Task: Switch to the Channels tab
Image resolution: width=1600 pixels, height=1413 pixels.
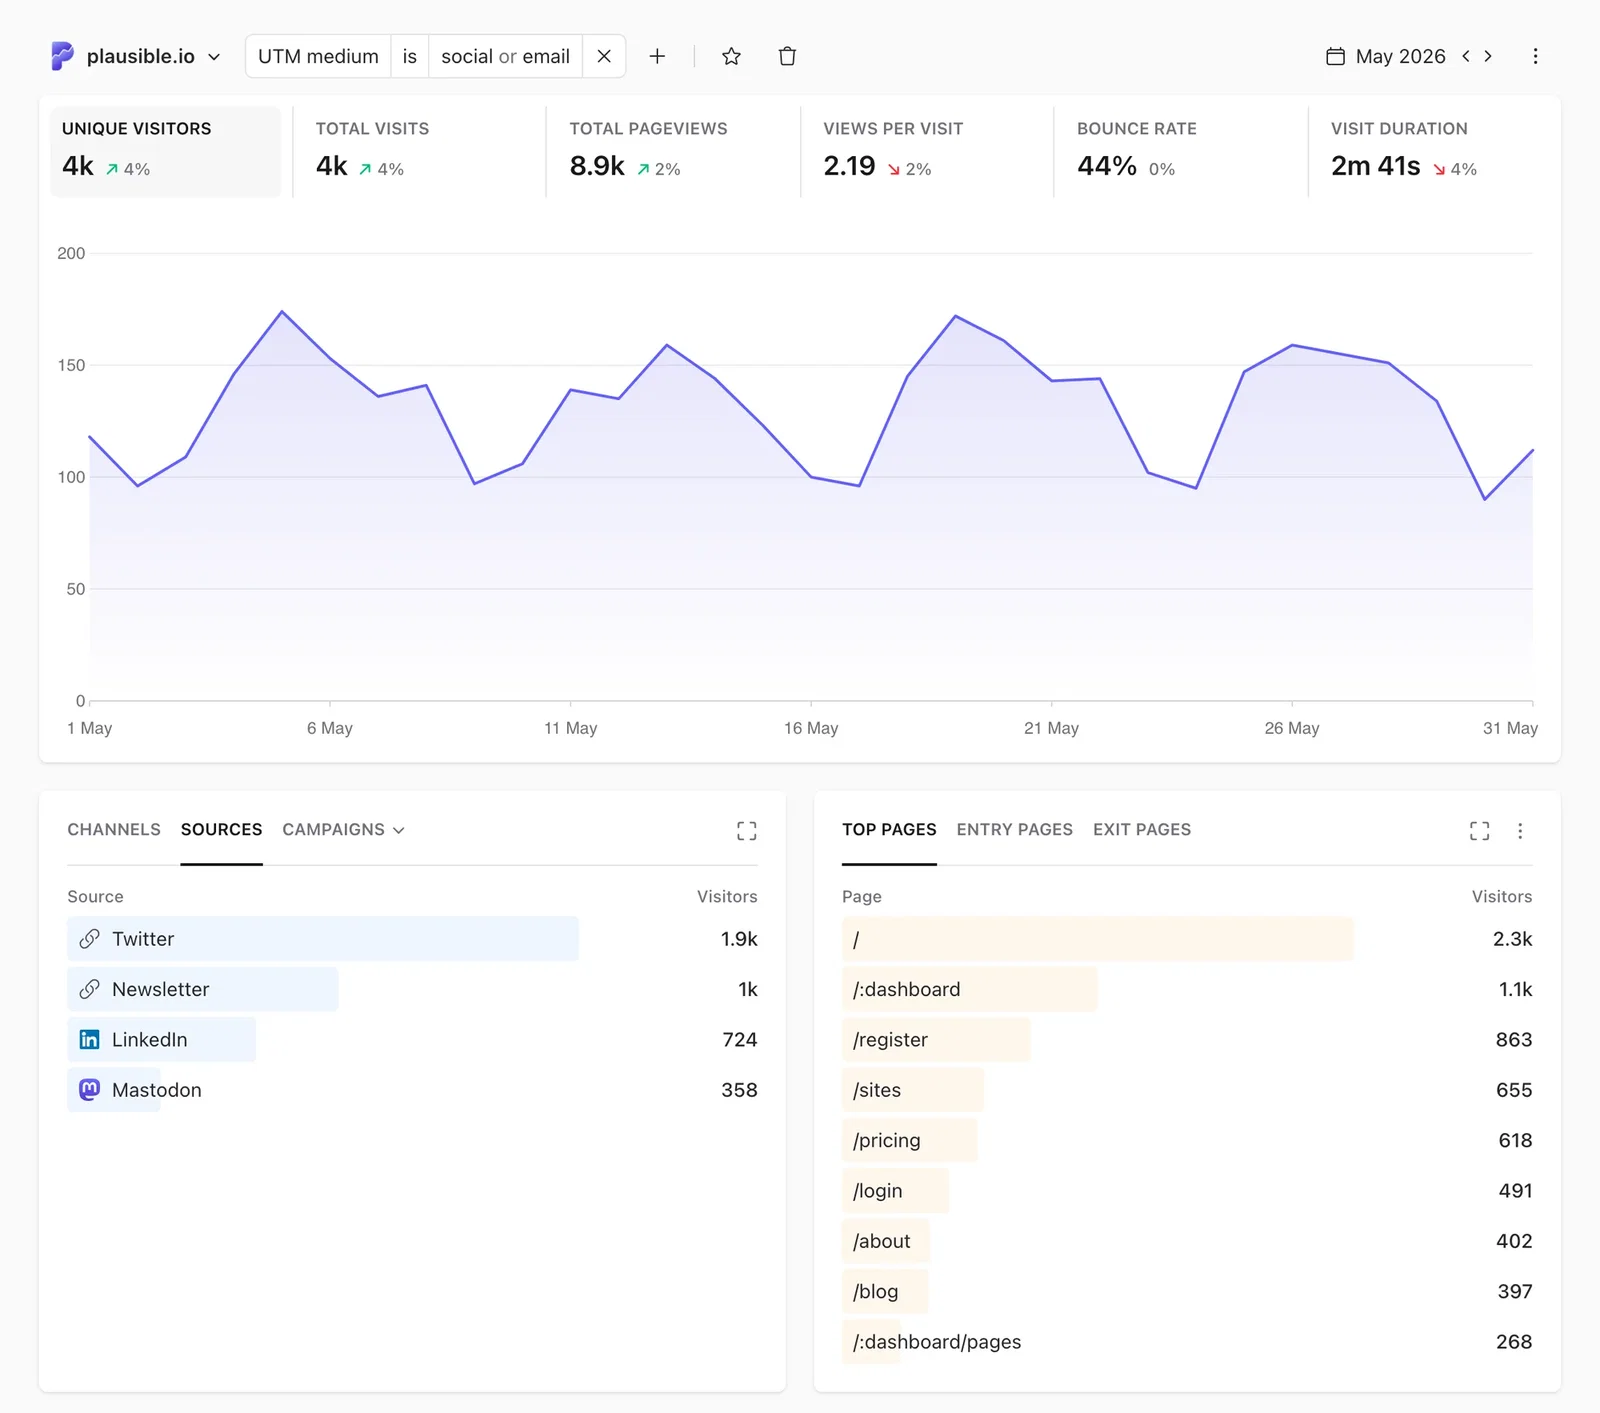Action: [x=114, y=829]
